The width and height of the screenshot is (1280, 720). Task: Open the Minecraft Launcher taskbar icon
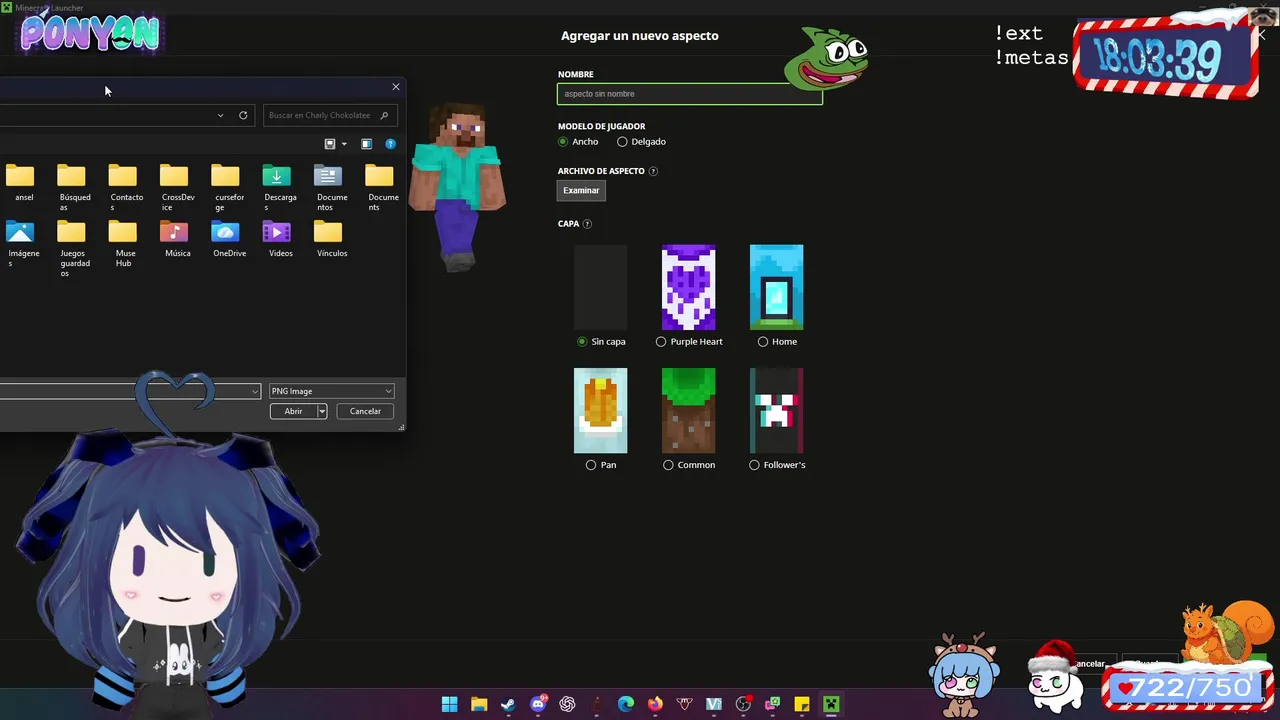pos(831,704)
